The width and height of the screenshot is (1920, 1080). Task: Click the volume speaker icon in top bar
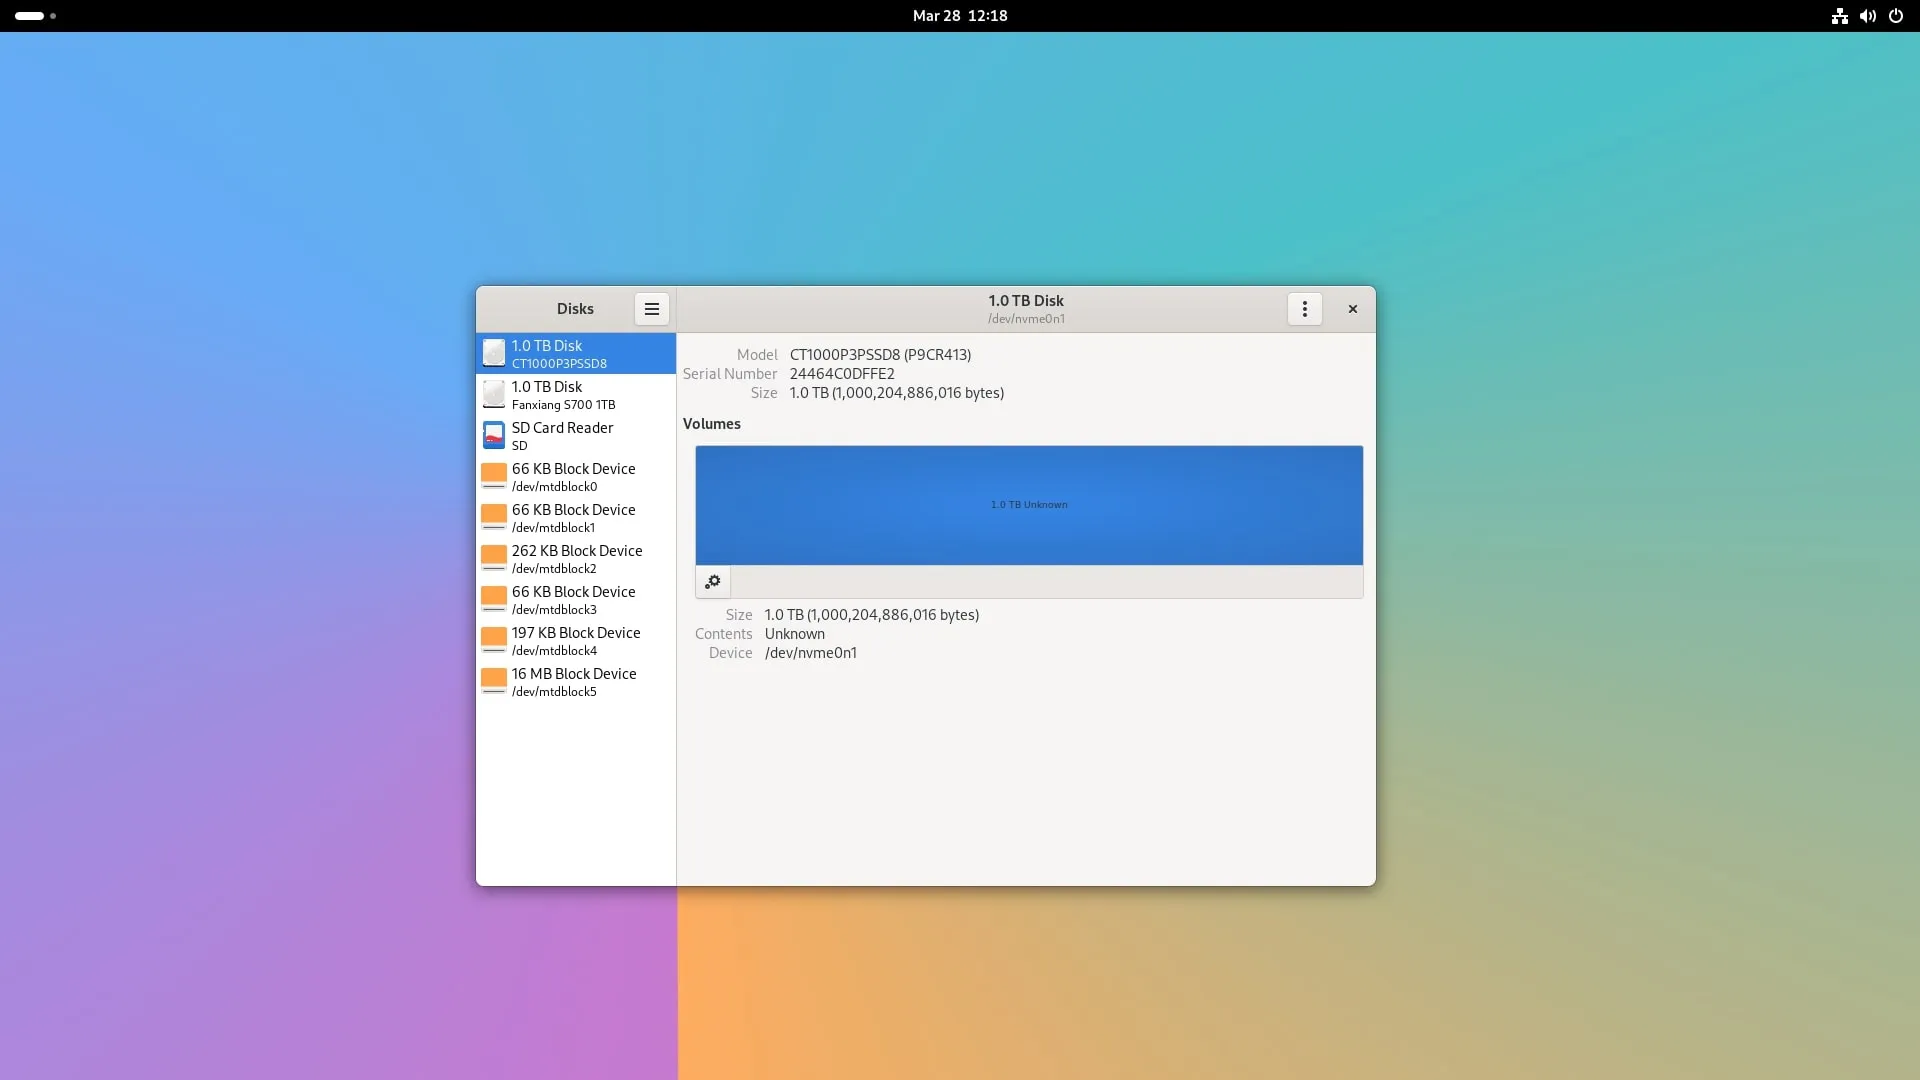tap(1867, 16)
